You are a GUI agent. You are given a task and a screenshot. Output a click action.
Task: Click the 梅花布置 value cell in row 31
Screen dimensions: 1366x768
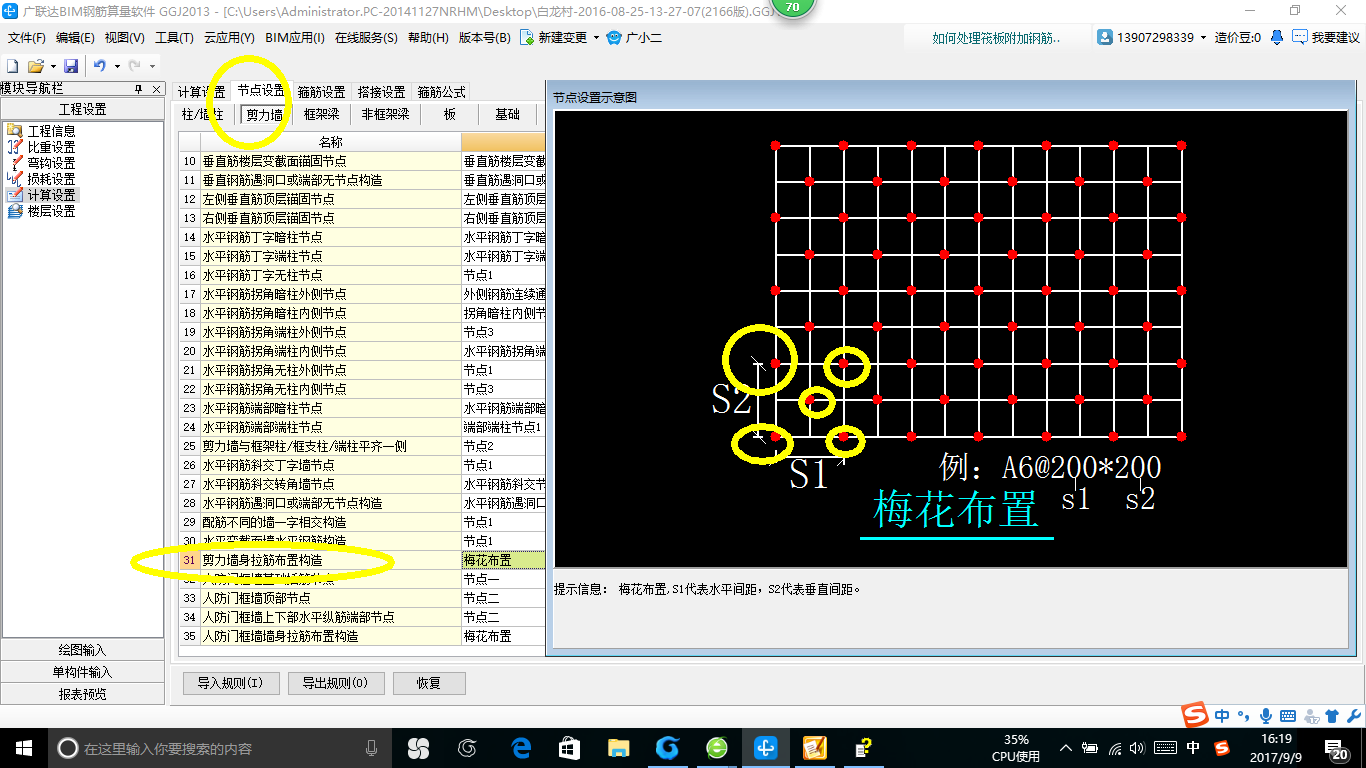pyautogui.click(x=503, y=560)
